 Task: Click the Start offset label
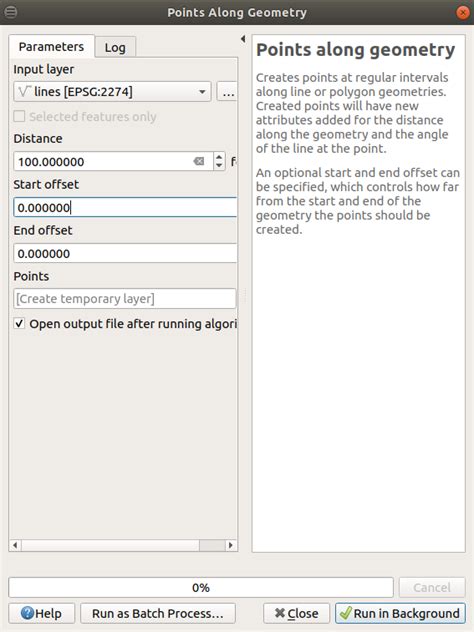click(x=46, y=185)
